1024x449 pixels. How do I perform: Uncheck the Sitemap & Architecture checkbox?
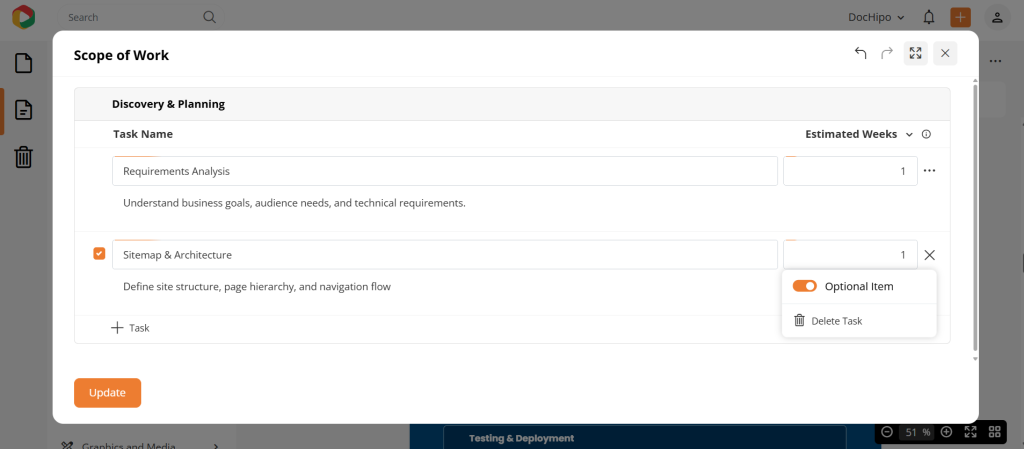(99, 254)
